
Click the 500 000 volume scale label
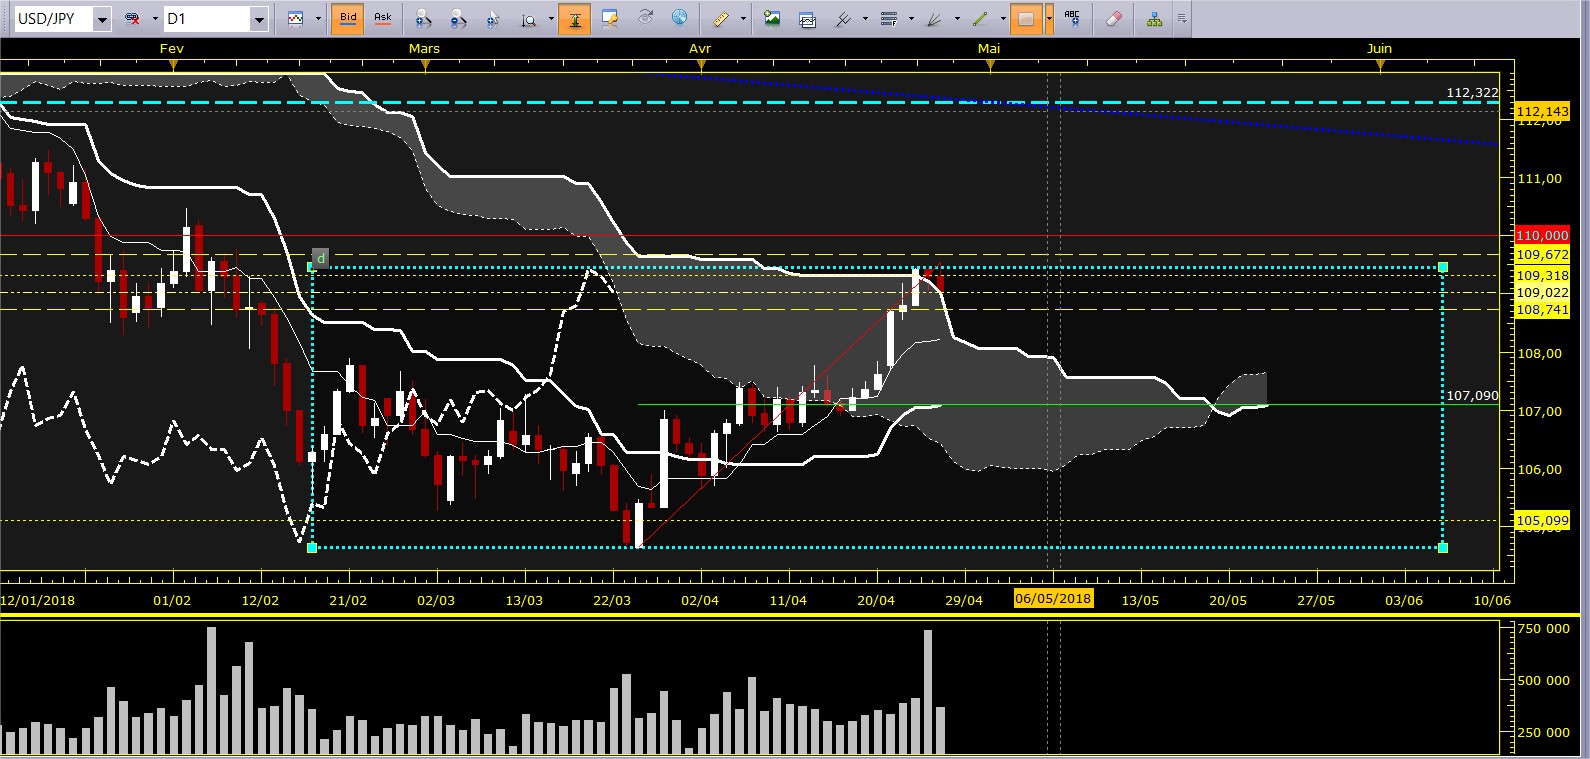click(x=1544, y=680)
